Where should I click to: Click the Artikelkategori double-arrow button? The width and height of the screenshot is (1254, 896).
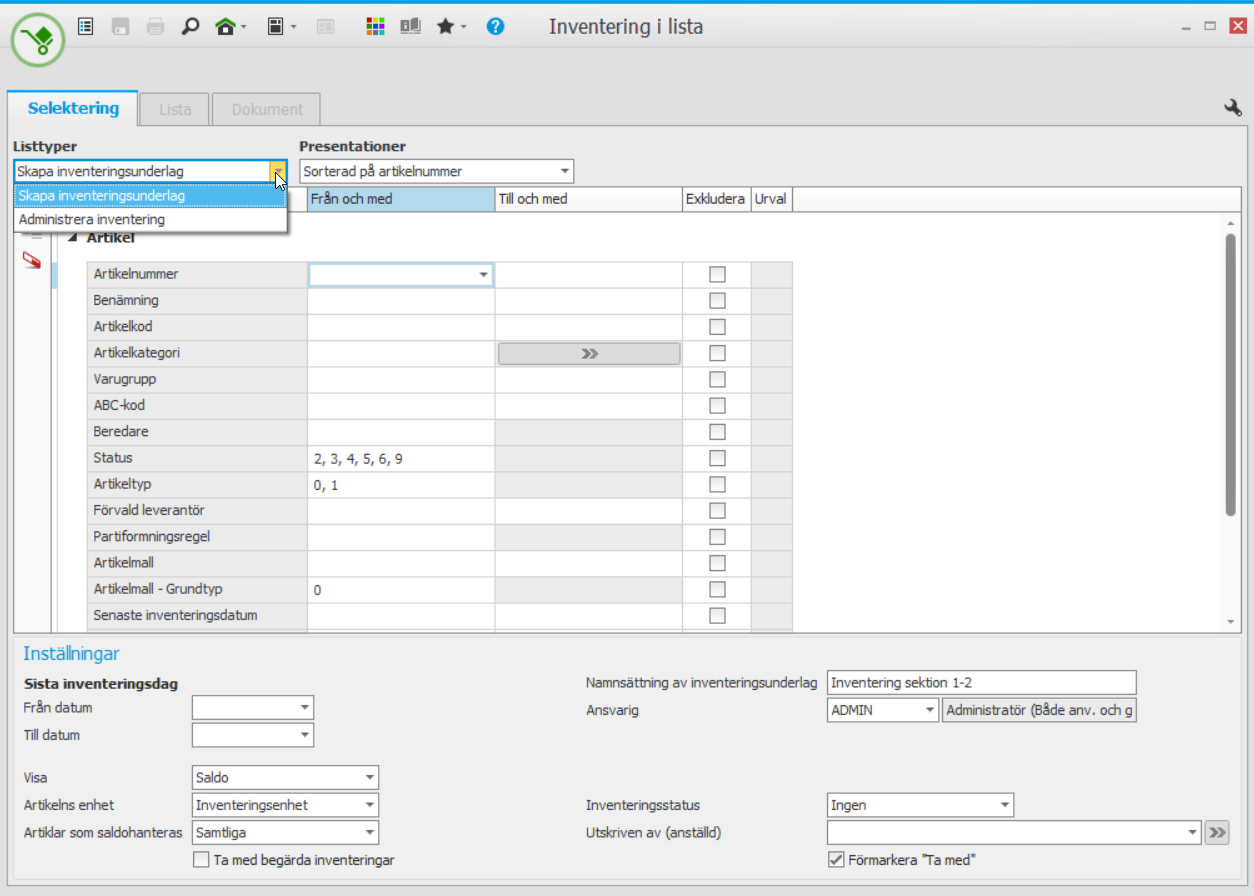point(589,353)
